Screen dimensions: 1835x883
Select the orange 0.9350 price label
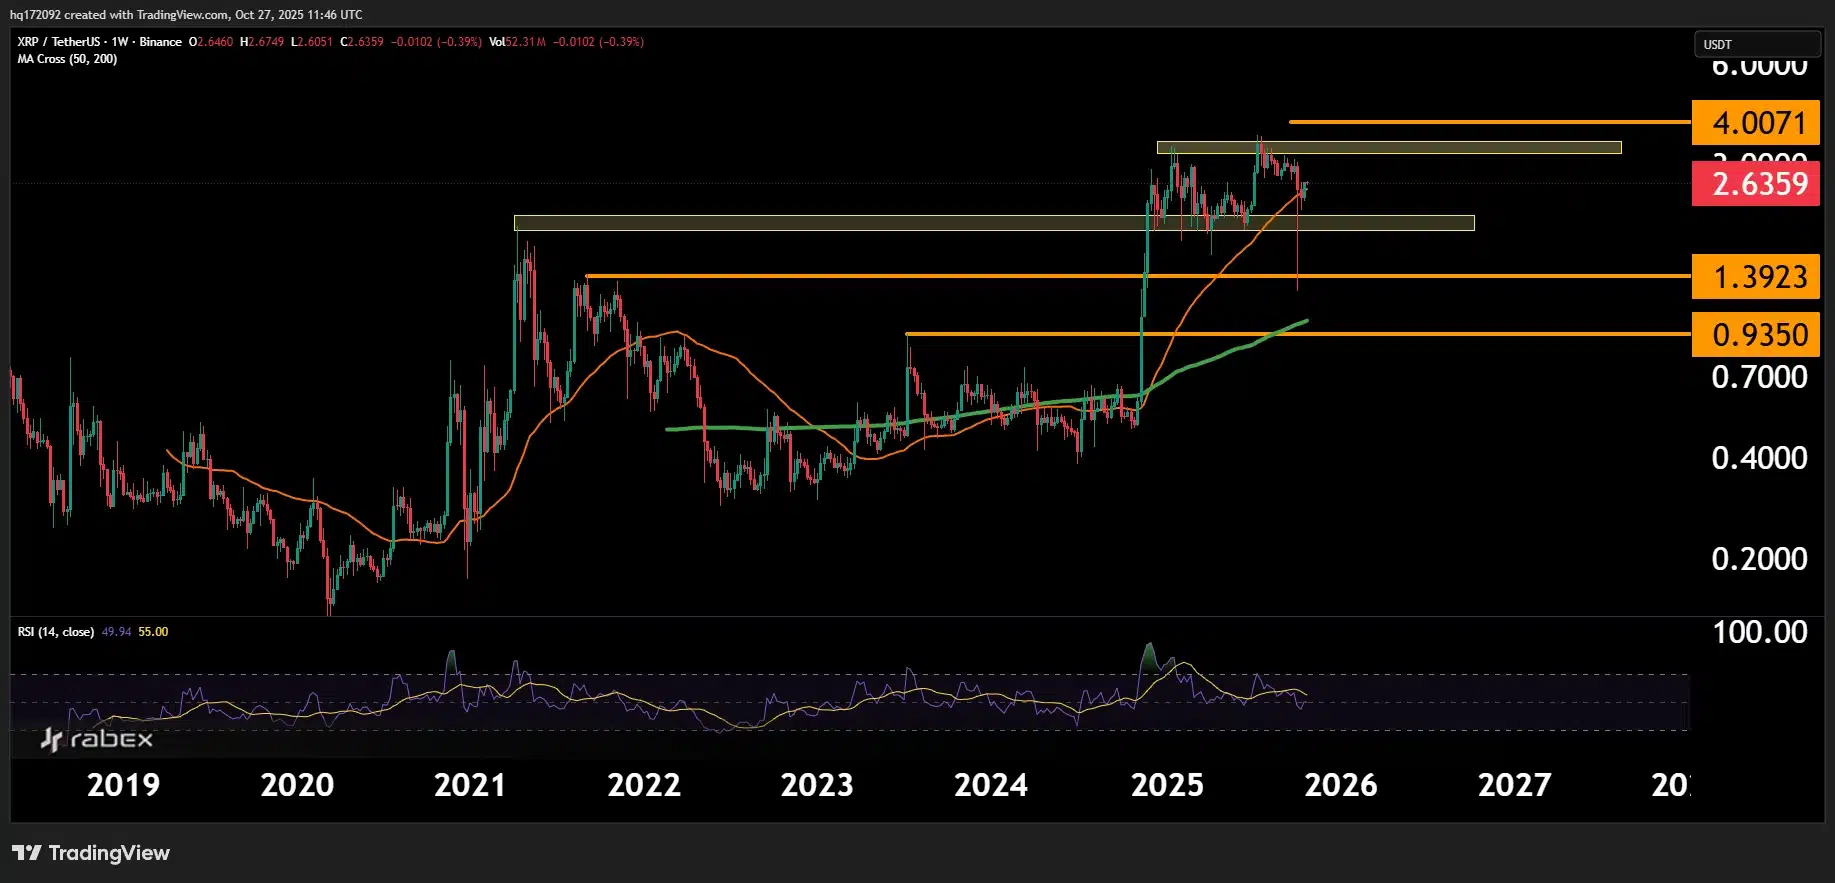coord(1755,335)
